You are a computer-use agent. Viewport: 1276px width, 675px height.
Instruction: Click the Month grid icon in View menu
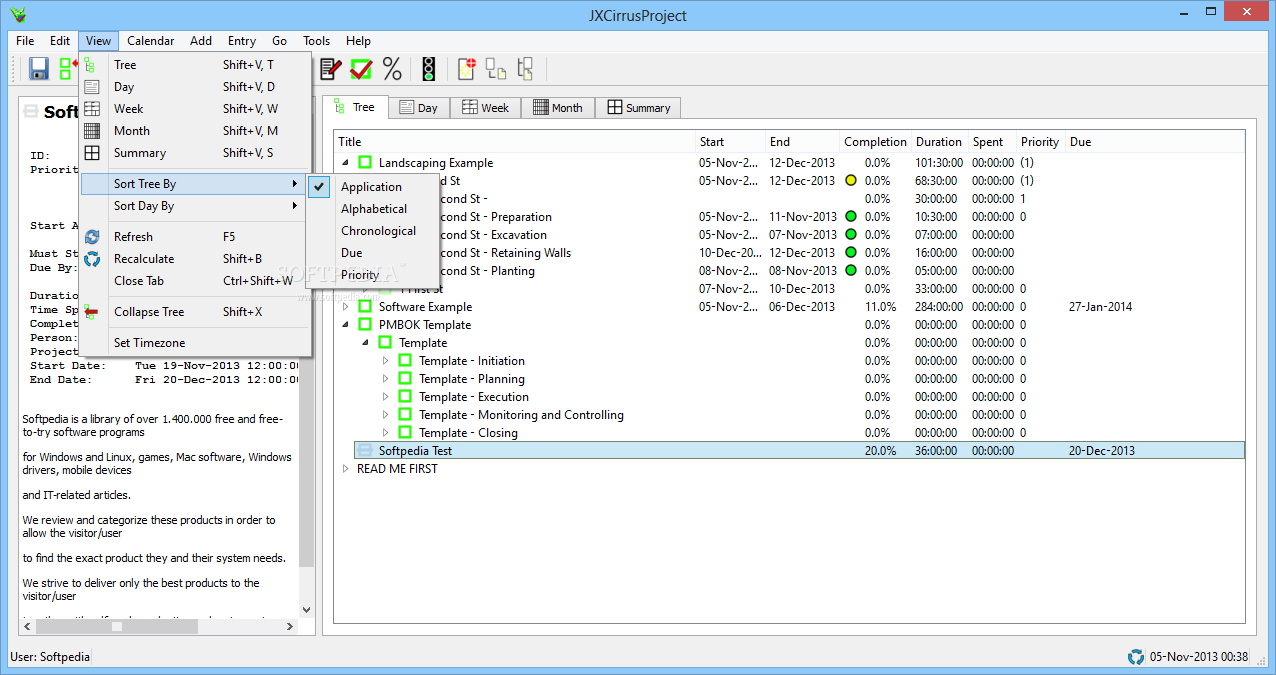92,131
